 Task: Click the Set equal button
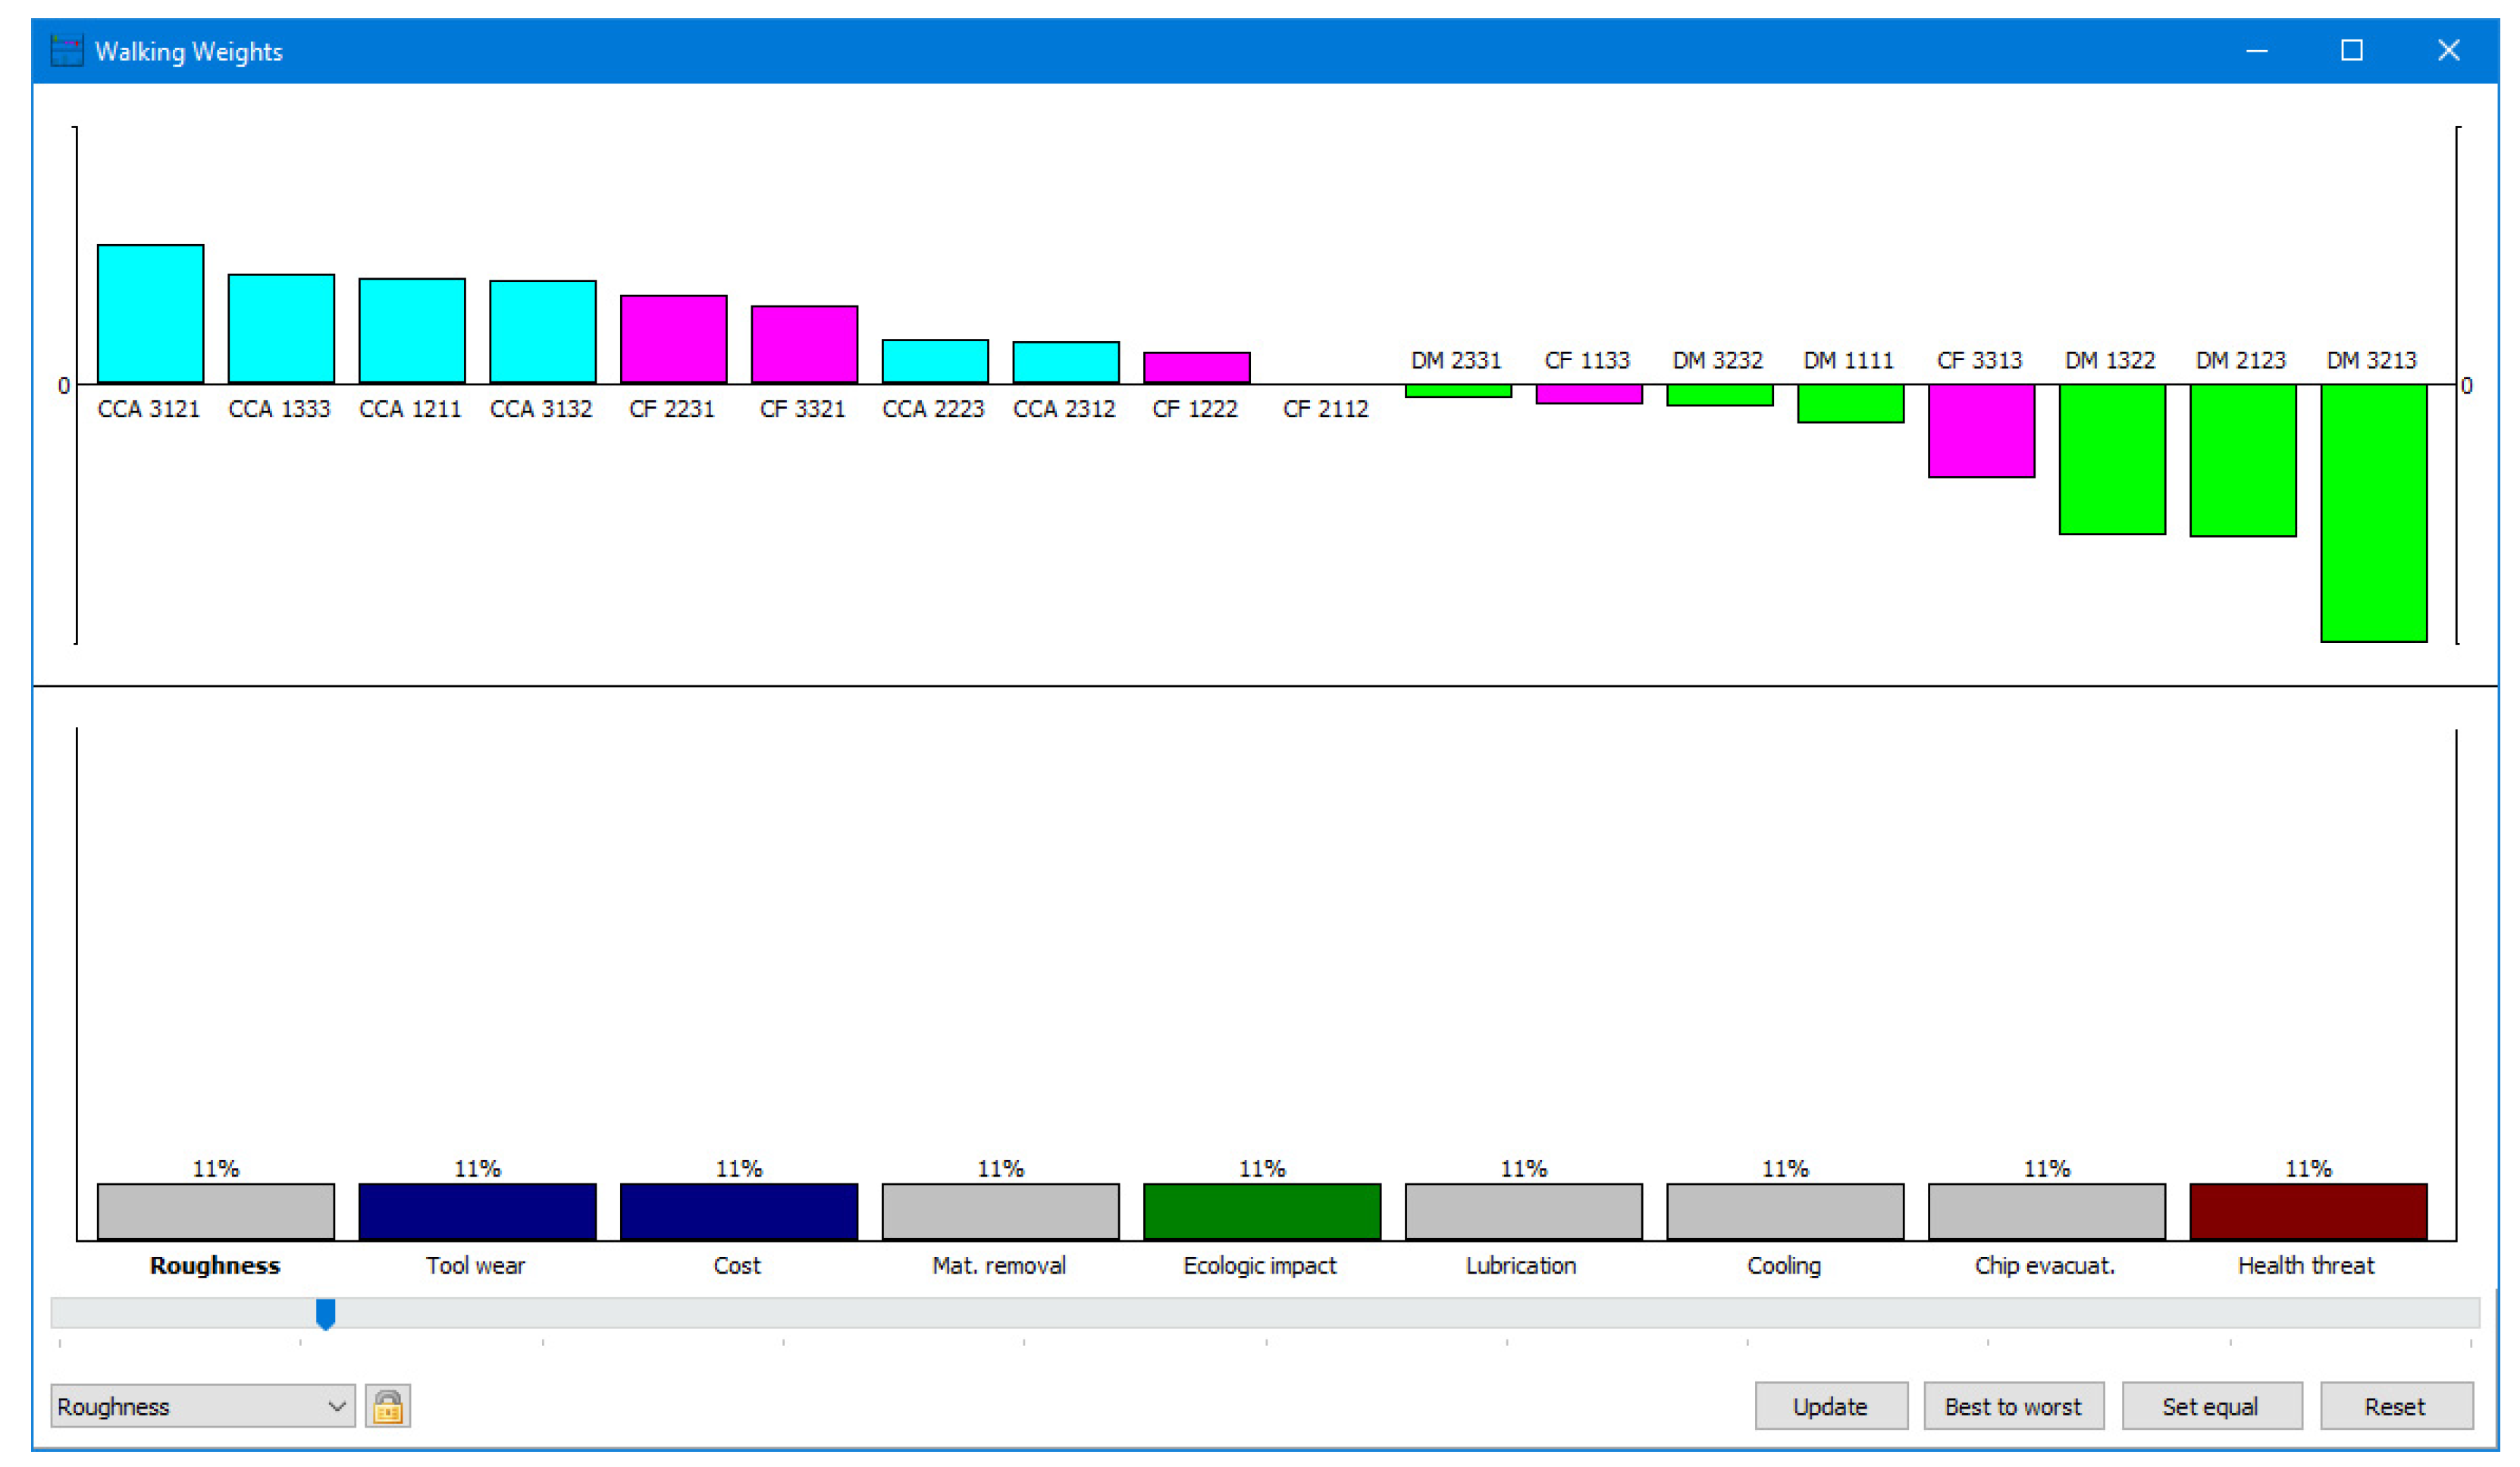tap(2211, 1407)
